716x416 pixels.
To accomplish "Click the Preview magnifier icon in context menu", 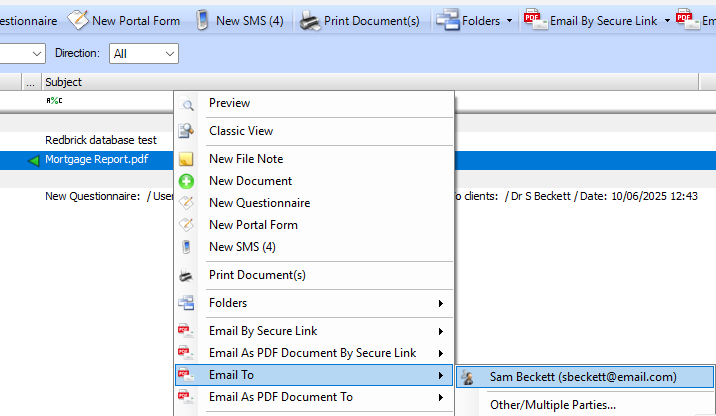I will coord(186,104).
